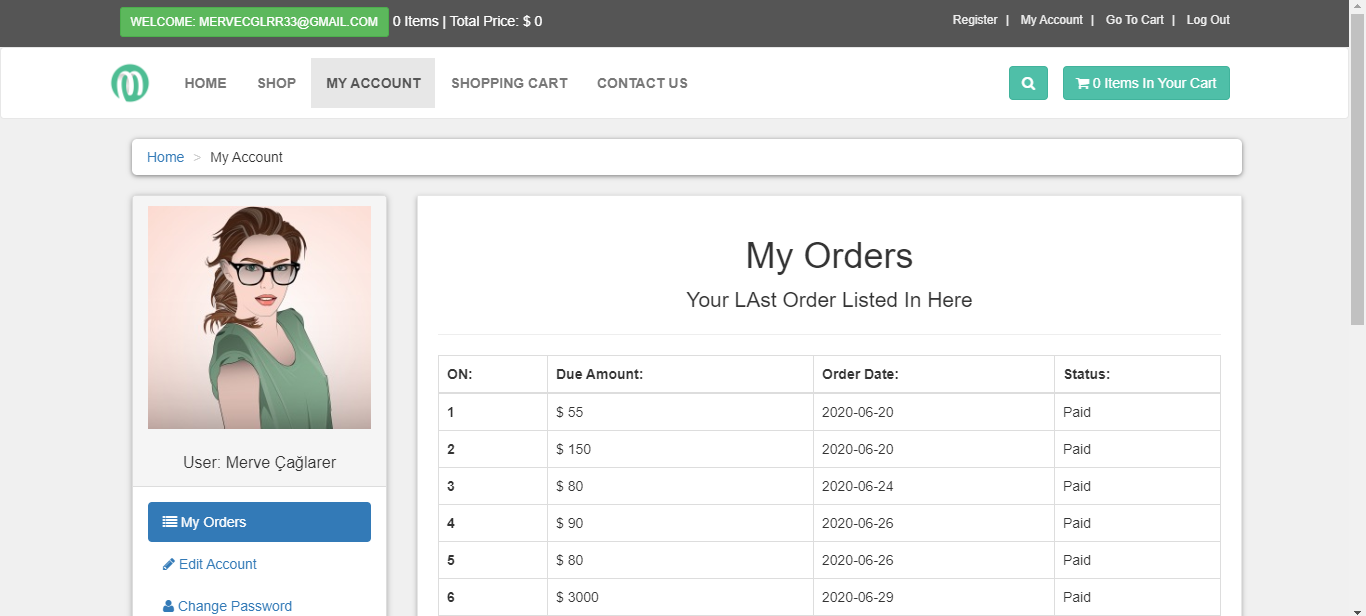The width and height of the screenshot is (1366, 616).
Task: Open the Register link in the top bar
Action: click(975, 20)
